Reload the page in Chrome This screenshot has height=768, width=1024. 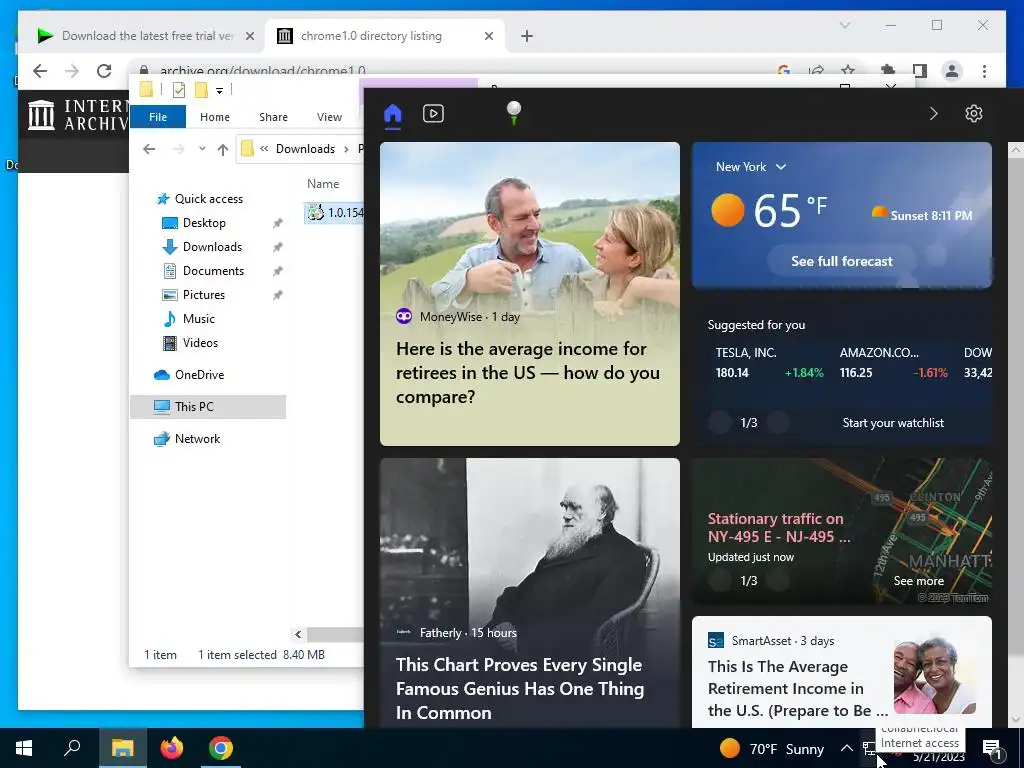[x=104, y=71]
